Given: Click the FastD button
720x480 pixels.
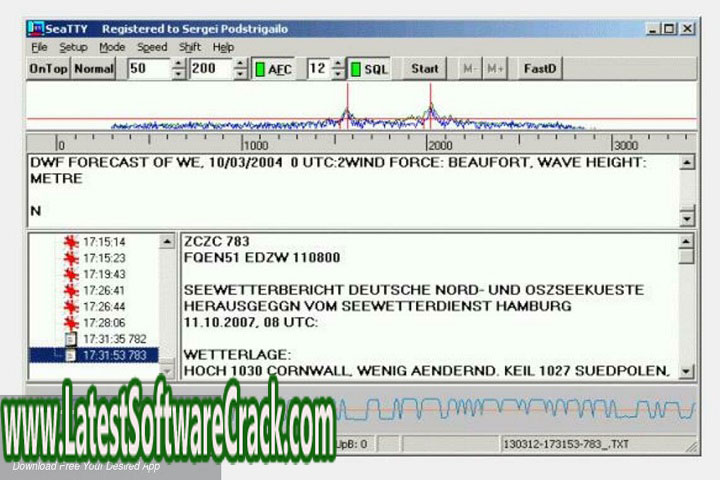Looking at the screenshot, I should [541, 70].
